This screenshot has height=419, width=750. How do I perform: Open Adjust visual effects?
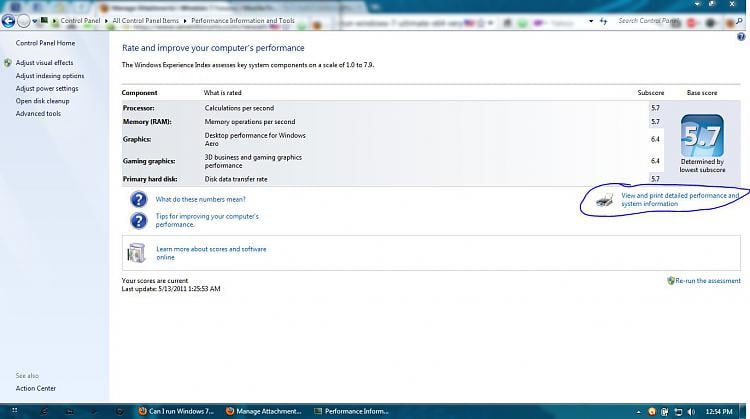[x=44, y=63]
